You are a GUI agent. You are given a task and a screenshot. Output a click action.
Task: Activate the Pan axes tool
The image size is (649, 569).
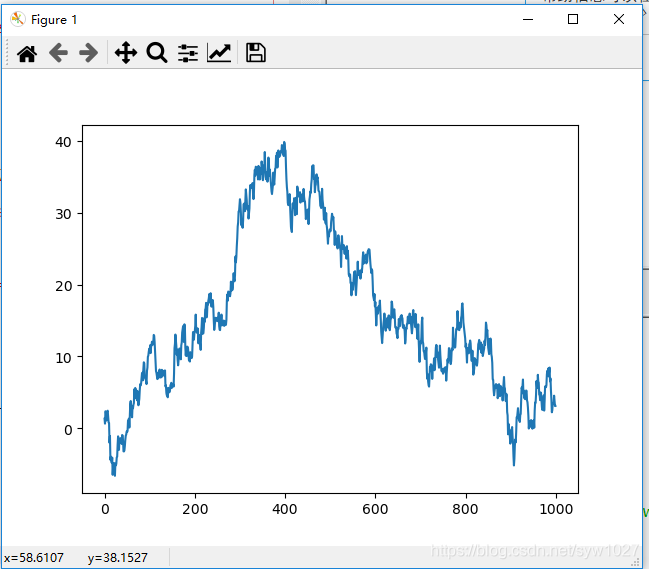point(126,53)
